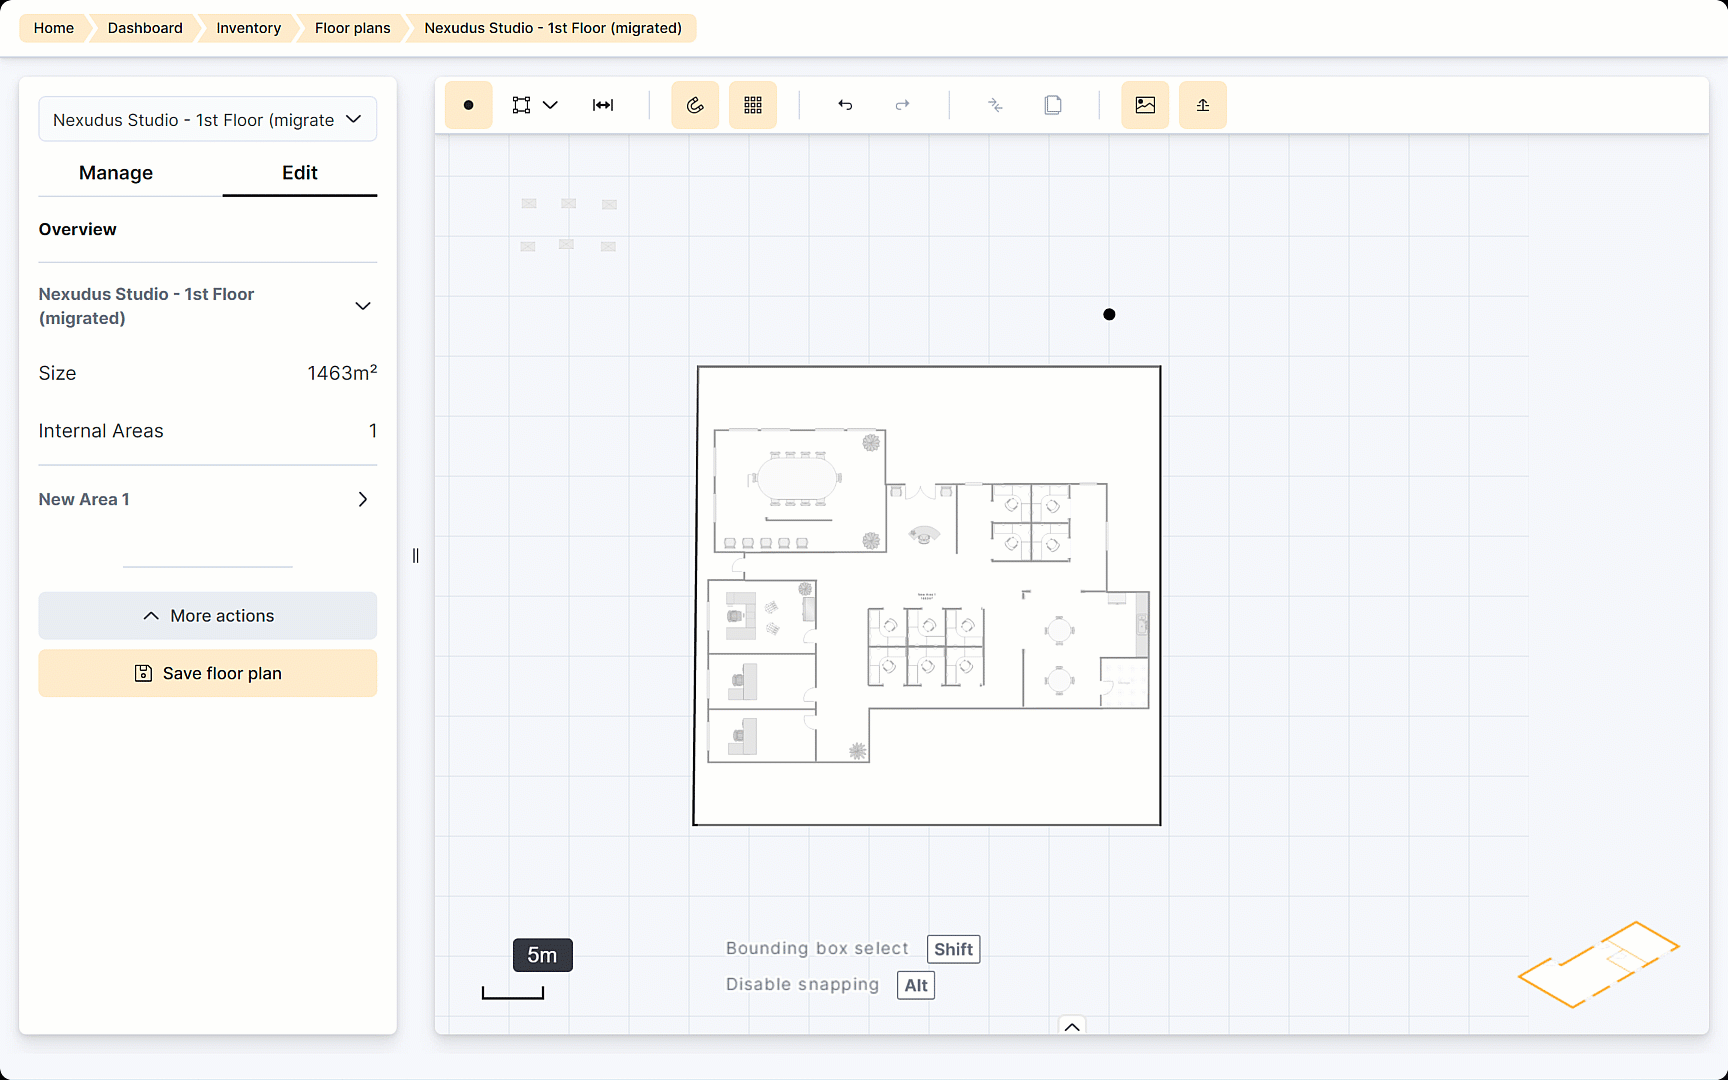Click the black point marker on canvas
This screenshot has height=1080, width=1728.
tap(1109, 315)
